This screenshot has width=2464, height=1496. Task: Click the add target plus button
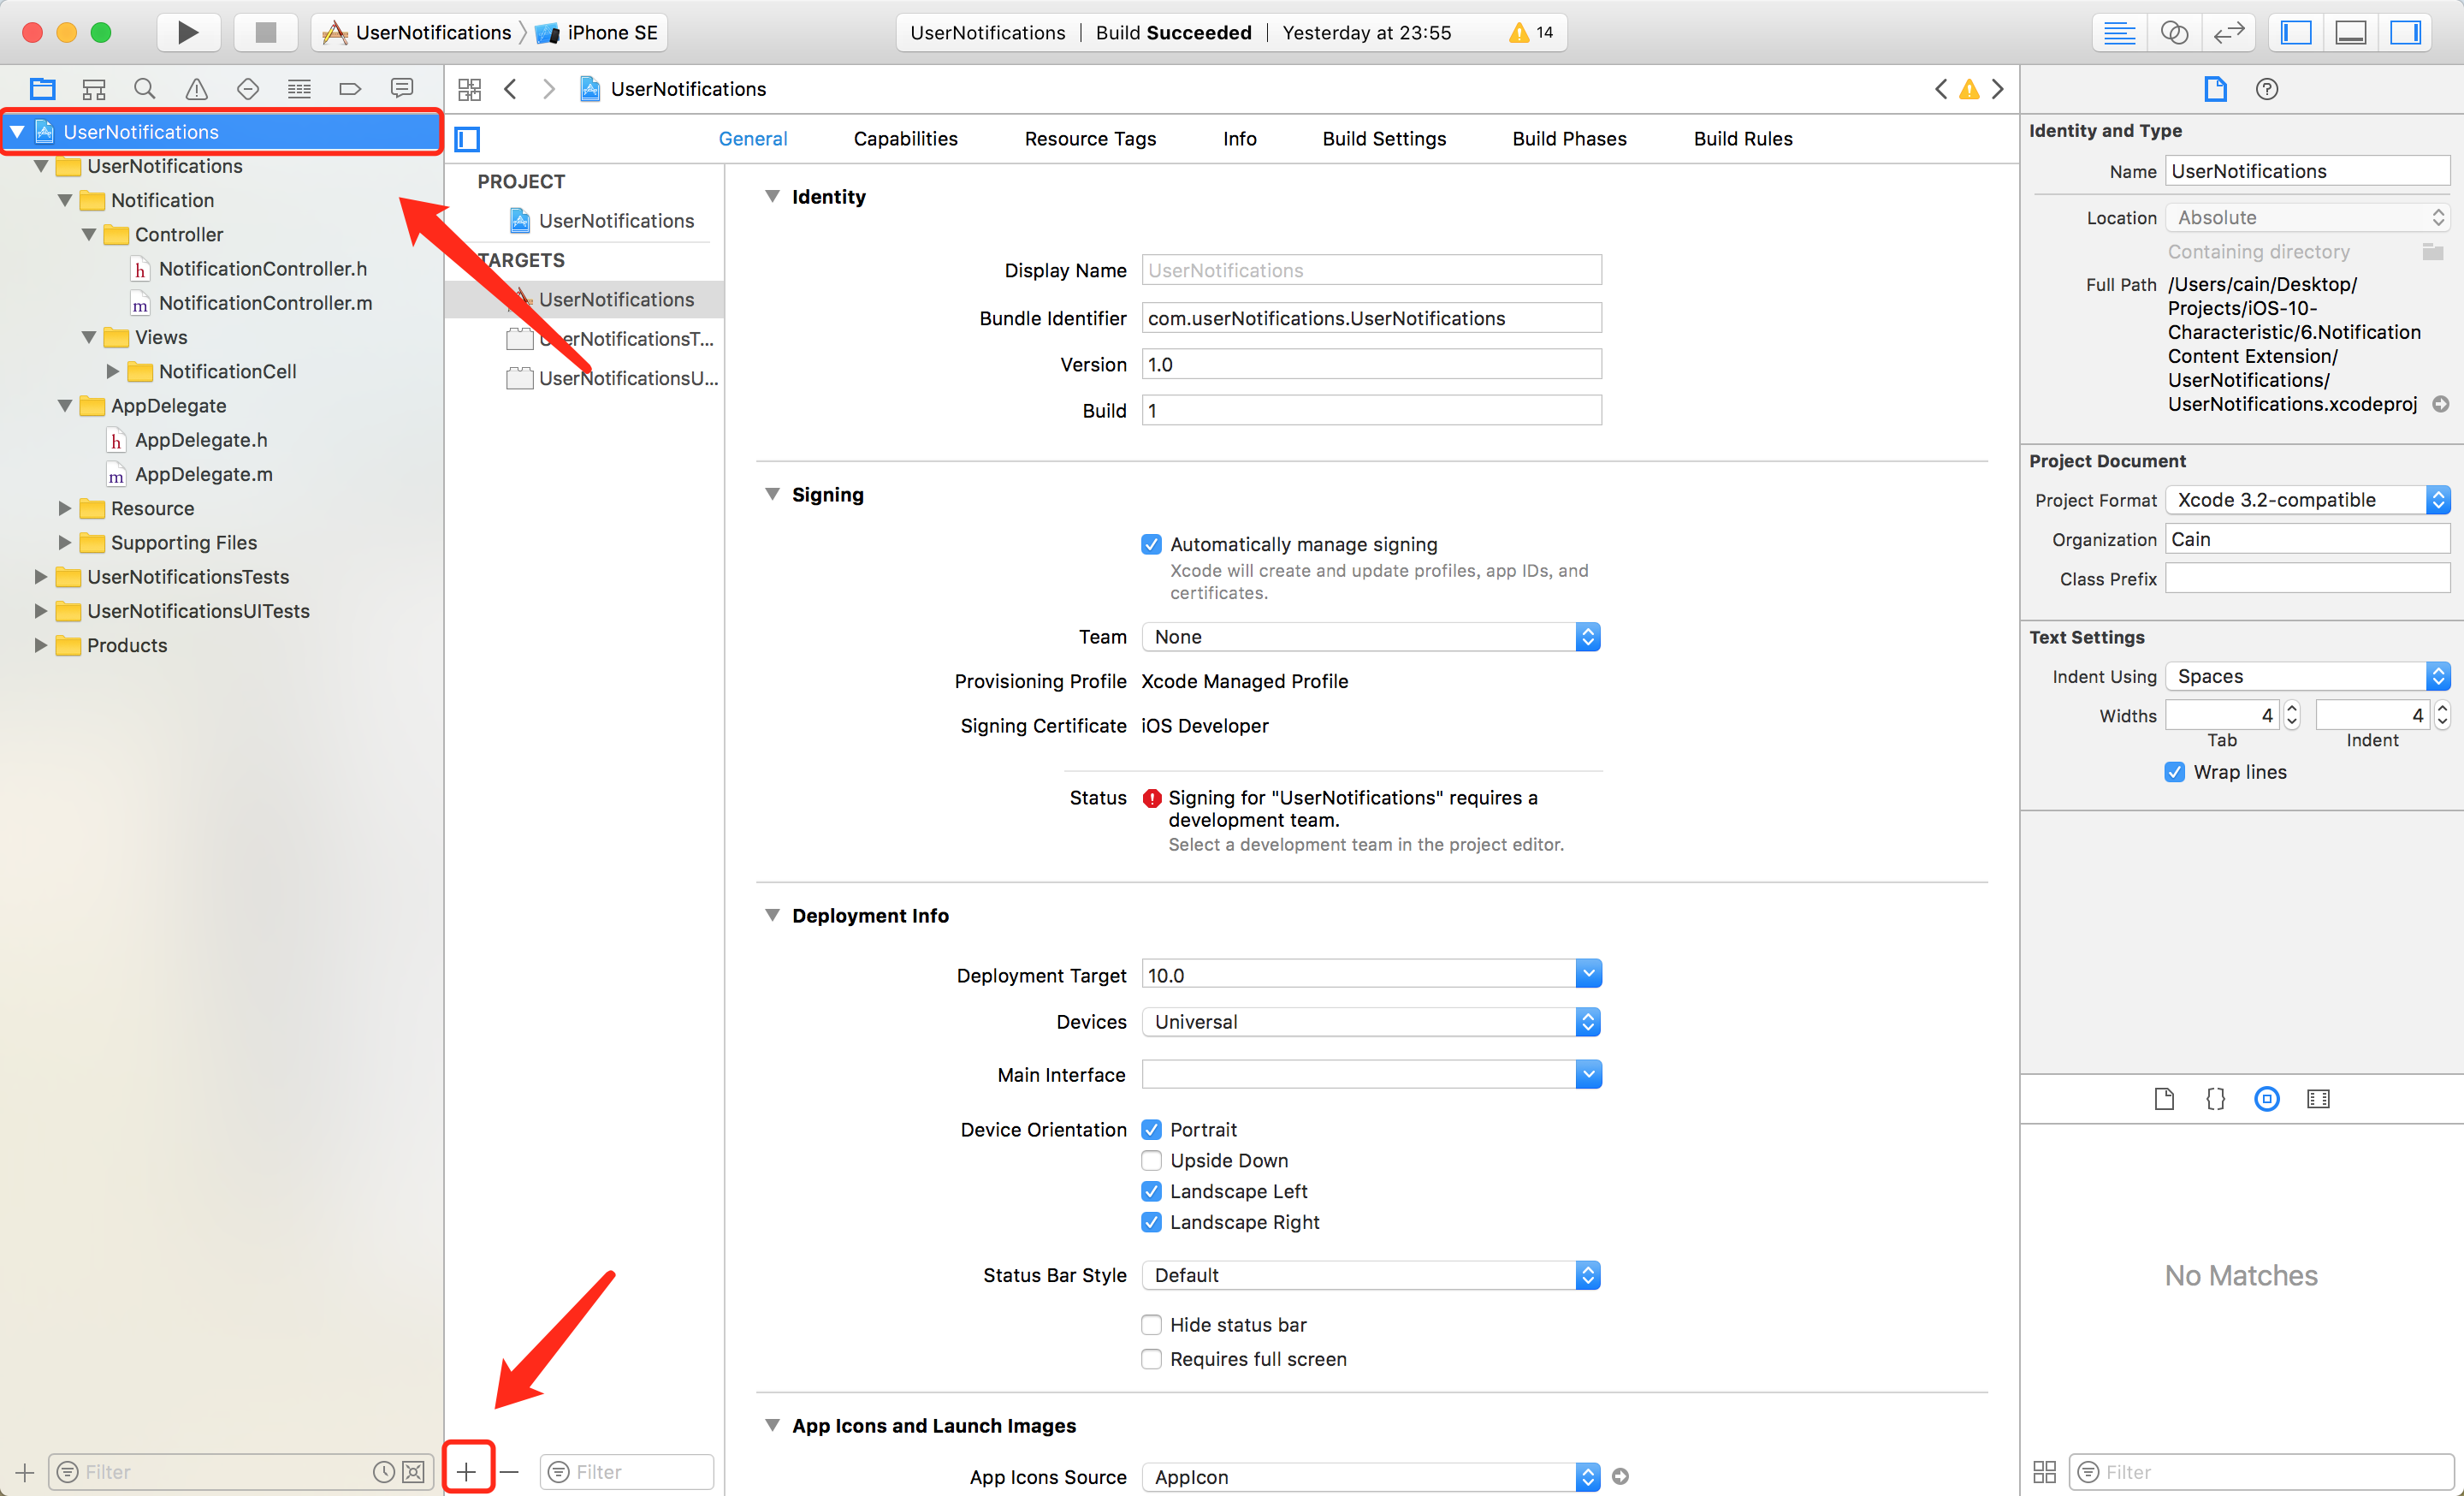[x=467, y=1471]
